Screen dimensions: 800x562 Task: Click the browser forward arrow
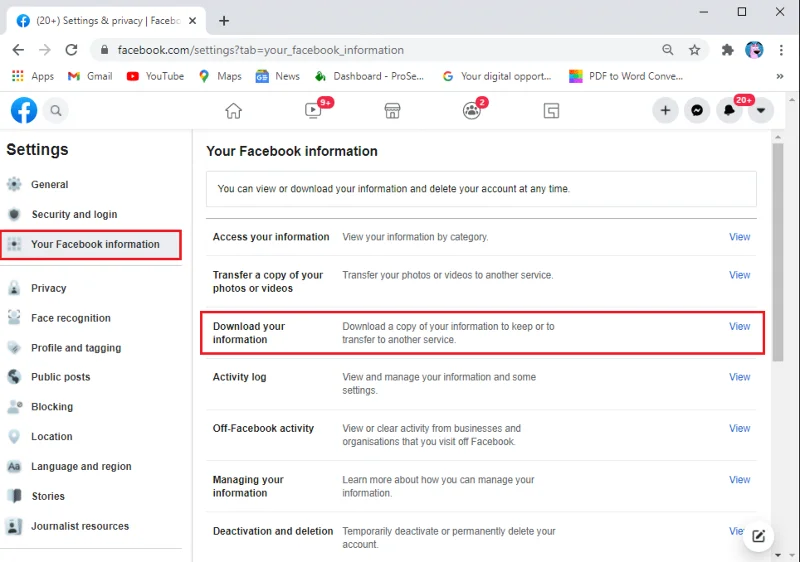(x=45, y=50)
